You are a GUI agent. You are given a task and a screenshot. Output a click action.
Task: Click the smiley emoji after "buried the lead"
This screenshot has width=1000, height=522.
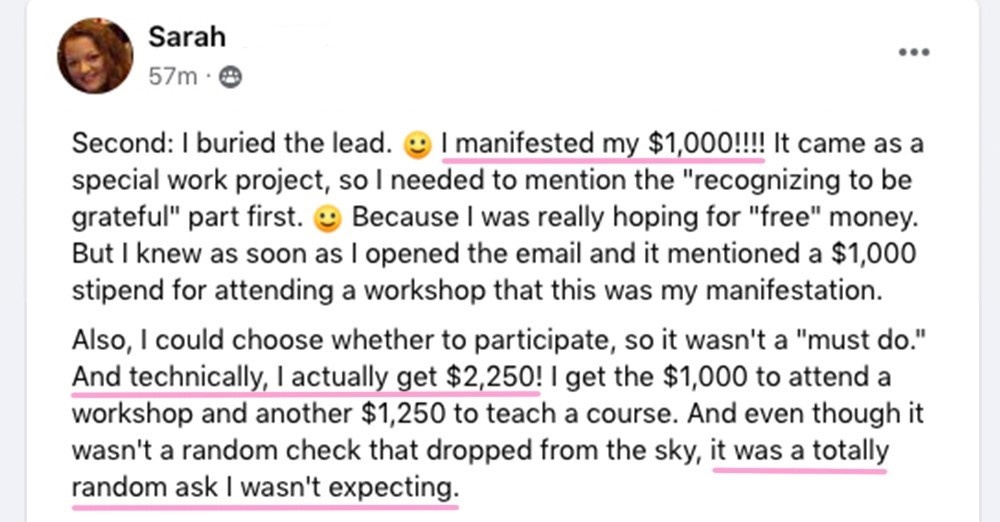417,145
